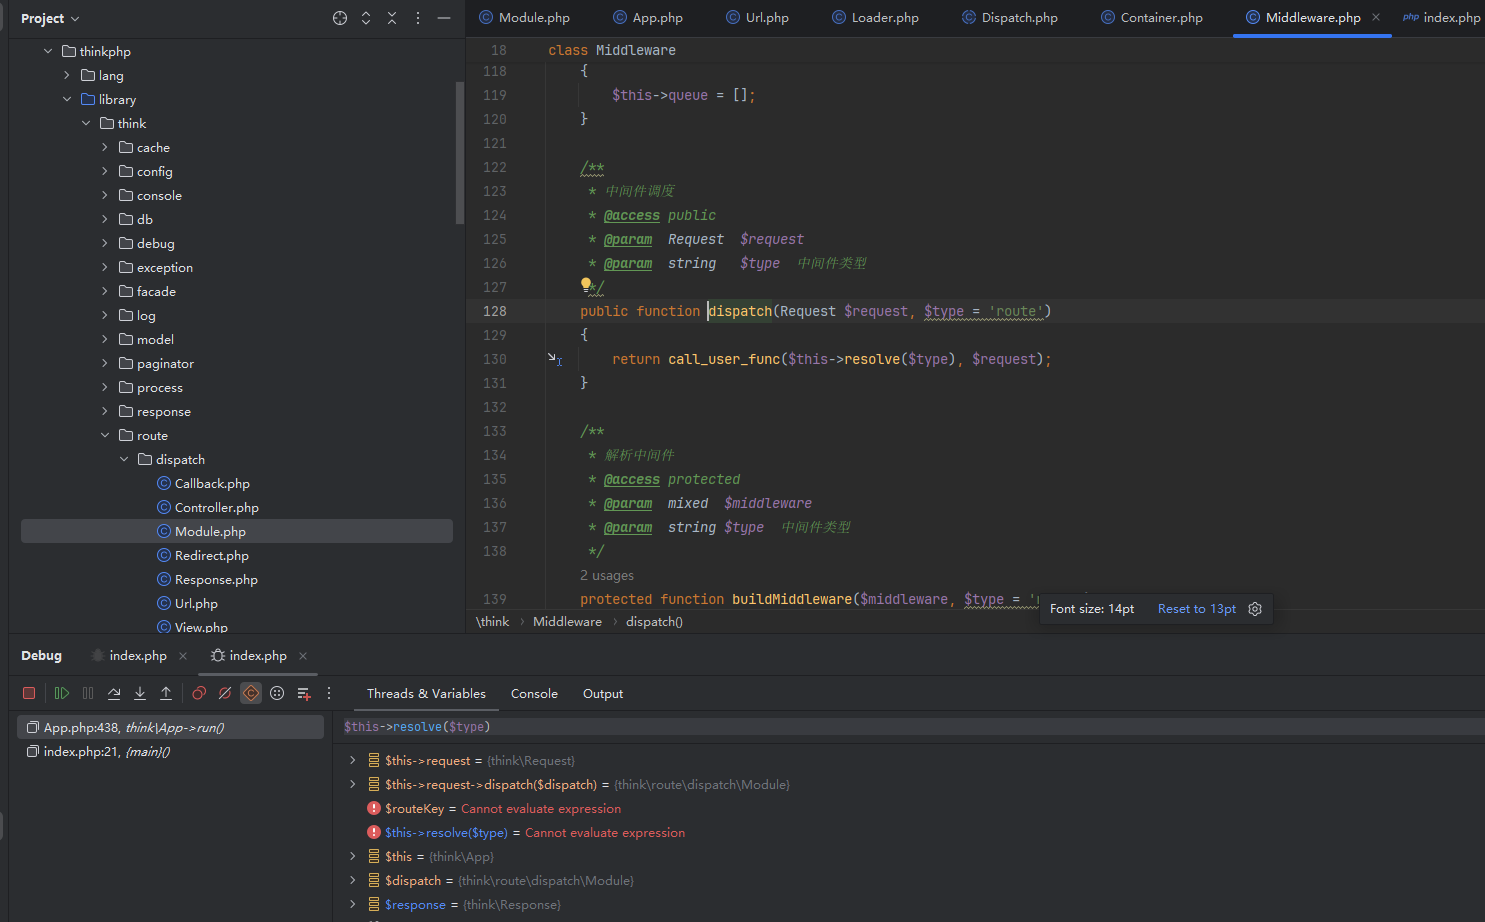Select opened file target icon in Project panel
Image resolution: width=1485 pixels, height=922 pixels.
coord(340,18)
